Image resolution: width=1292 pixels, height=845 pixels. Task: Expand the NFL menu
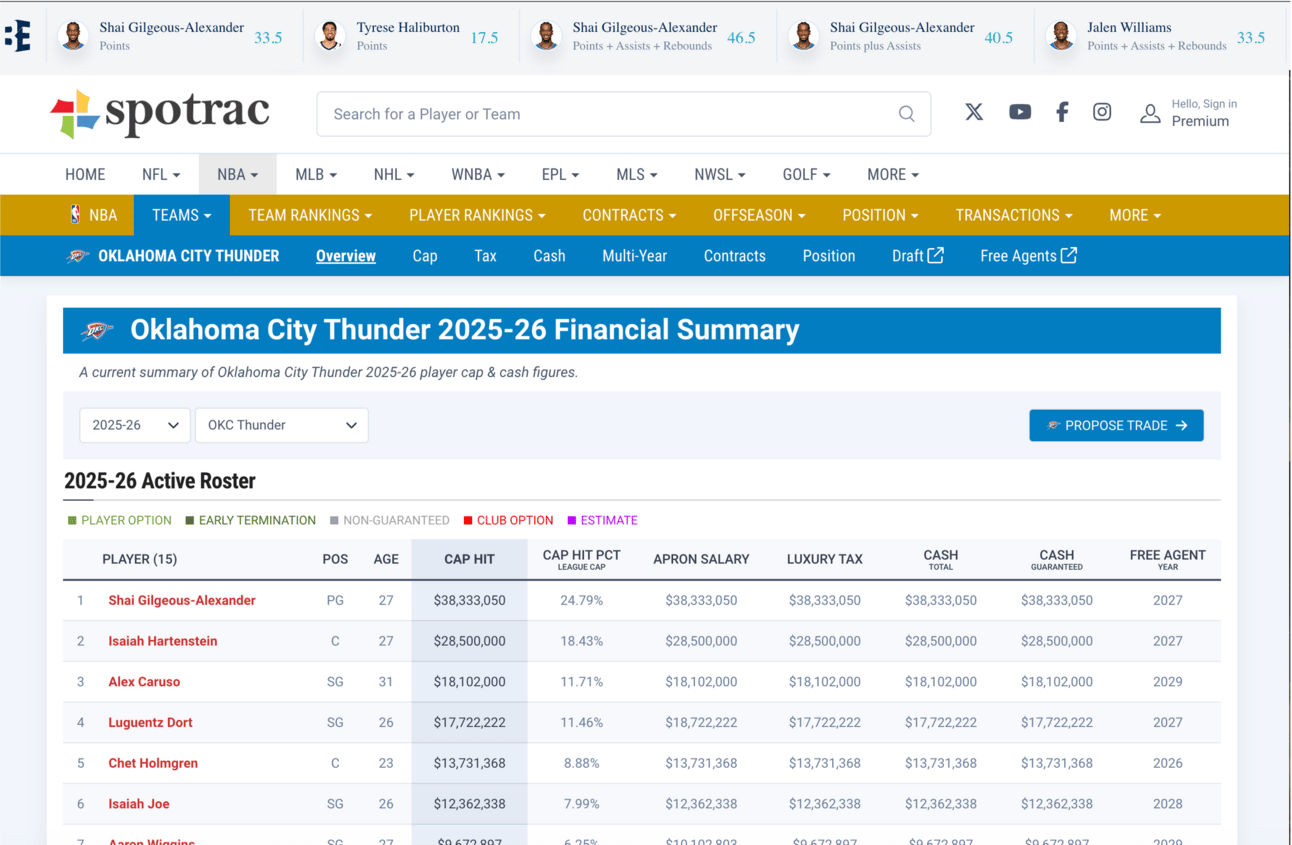pos(161,174)
